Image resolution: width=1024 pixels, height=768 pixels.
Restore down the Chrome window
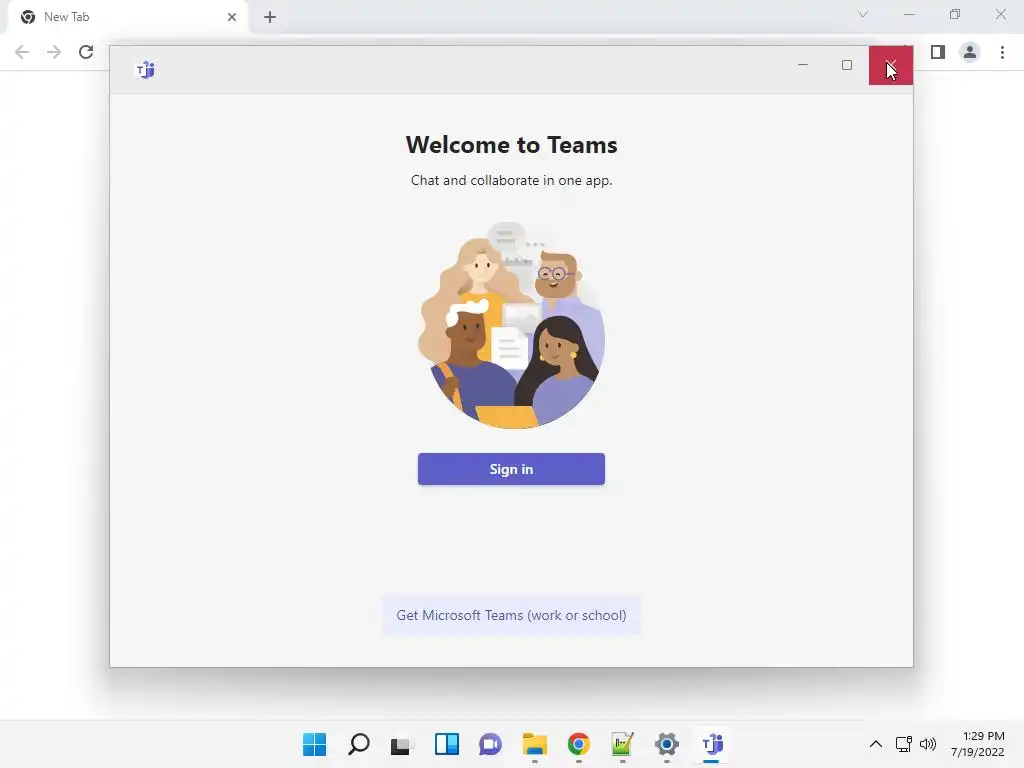[955, 14]
